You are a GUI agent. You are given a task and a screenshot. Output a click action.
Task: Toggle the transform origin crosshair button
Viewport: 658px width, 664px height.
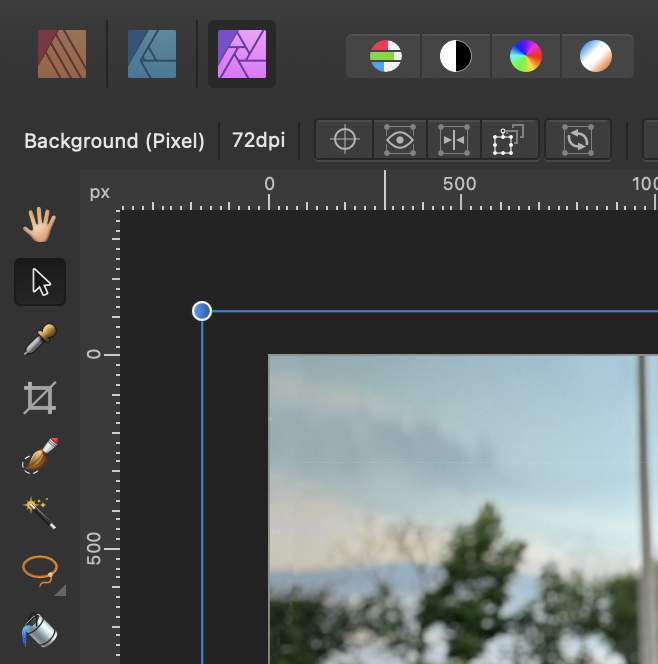[x=344, y=139]
